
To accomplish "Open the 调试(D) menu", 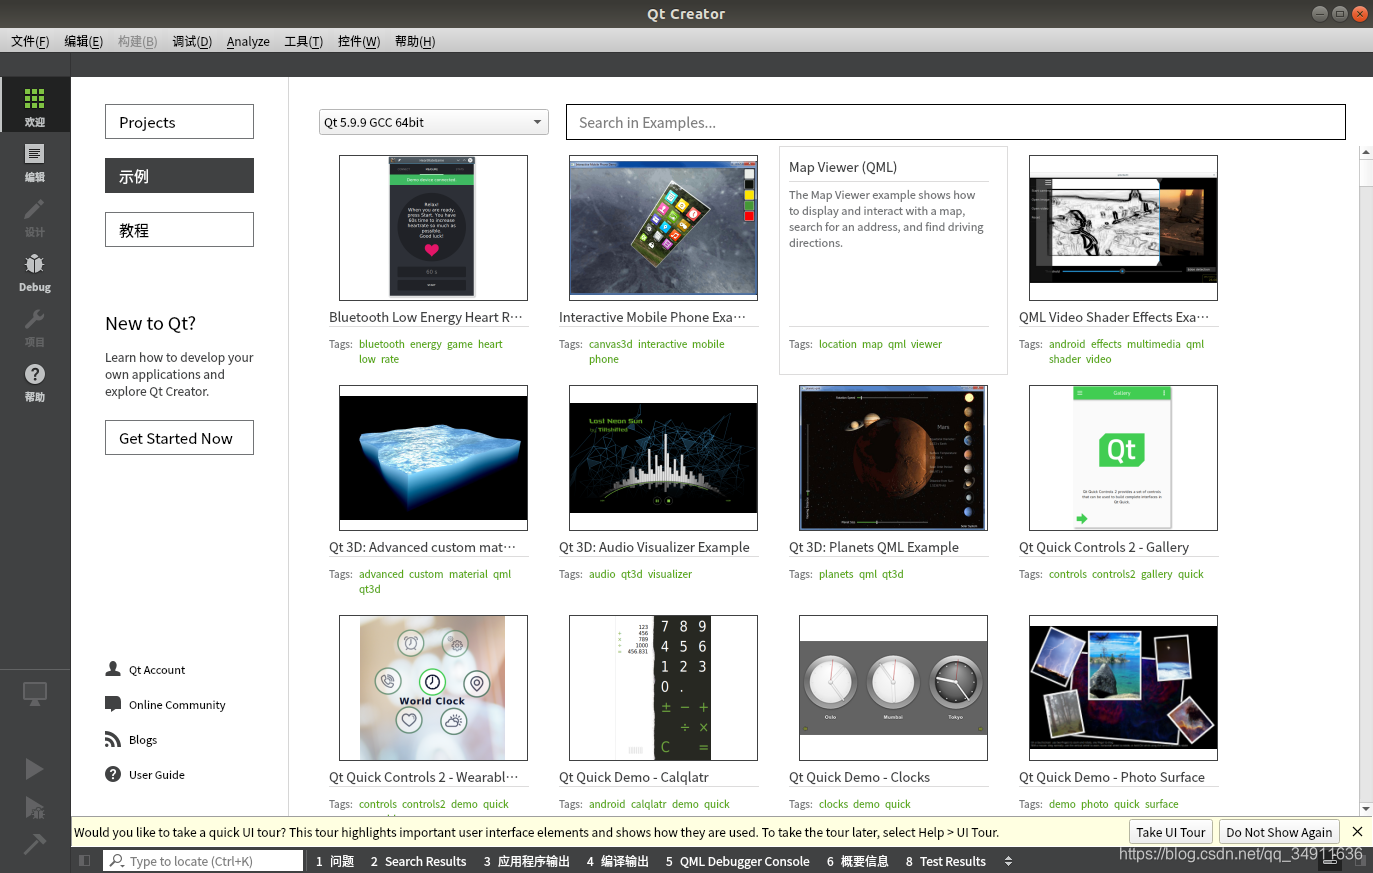I will click(192, 41).
